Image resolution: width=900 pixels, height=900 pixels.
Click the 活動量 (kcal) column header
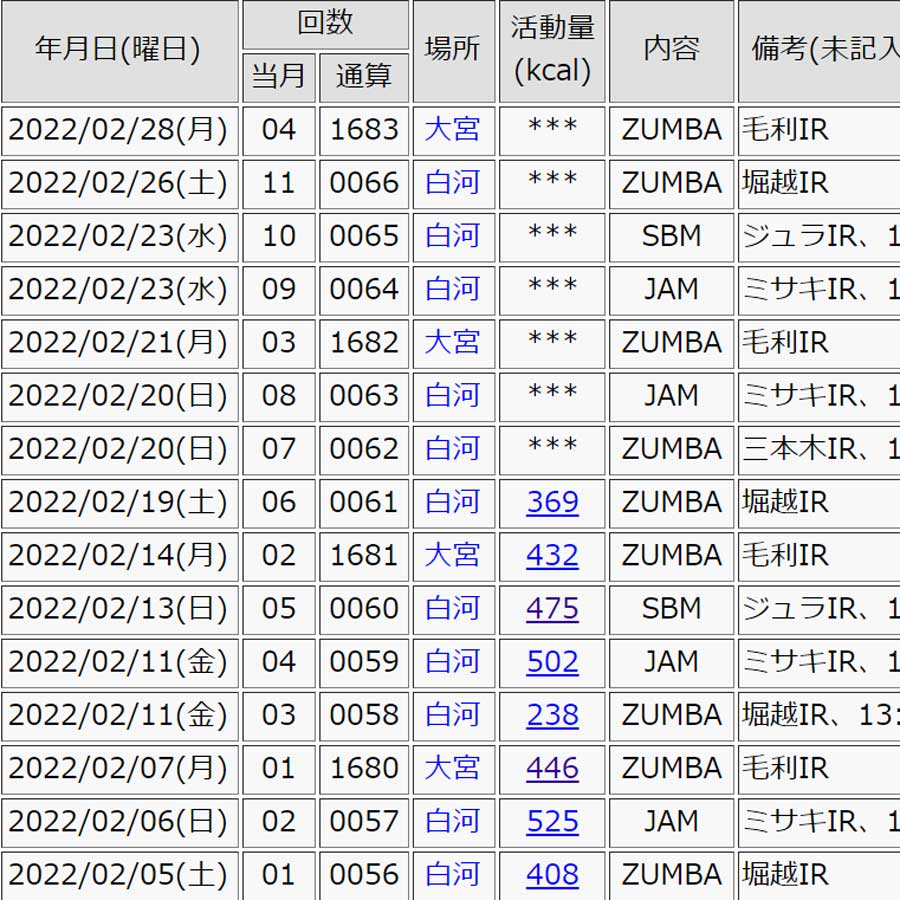[552, 51]
